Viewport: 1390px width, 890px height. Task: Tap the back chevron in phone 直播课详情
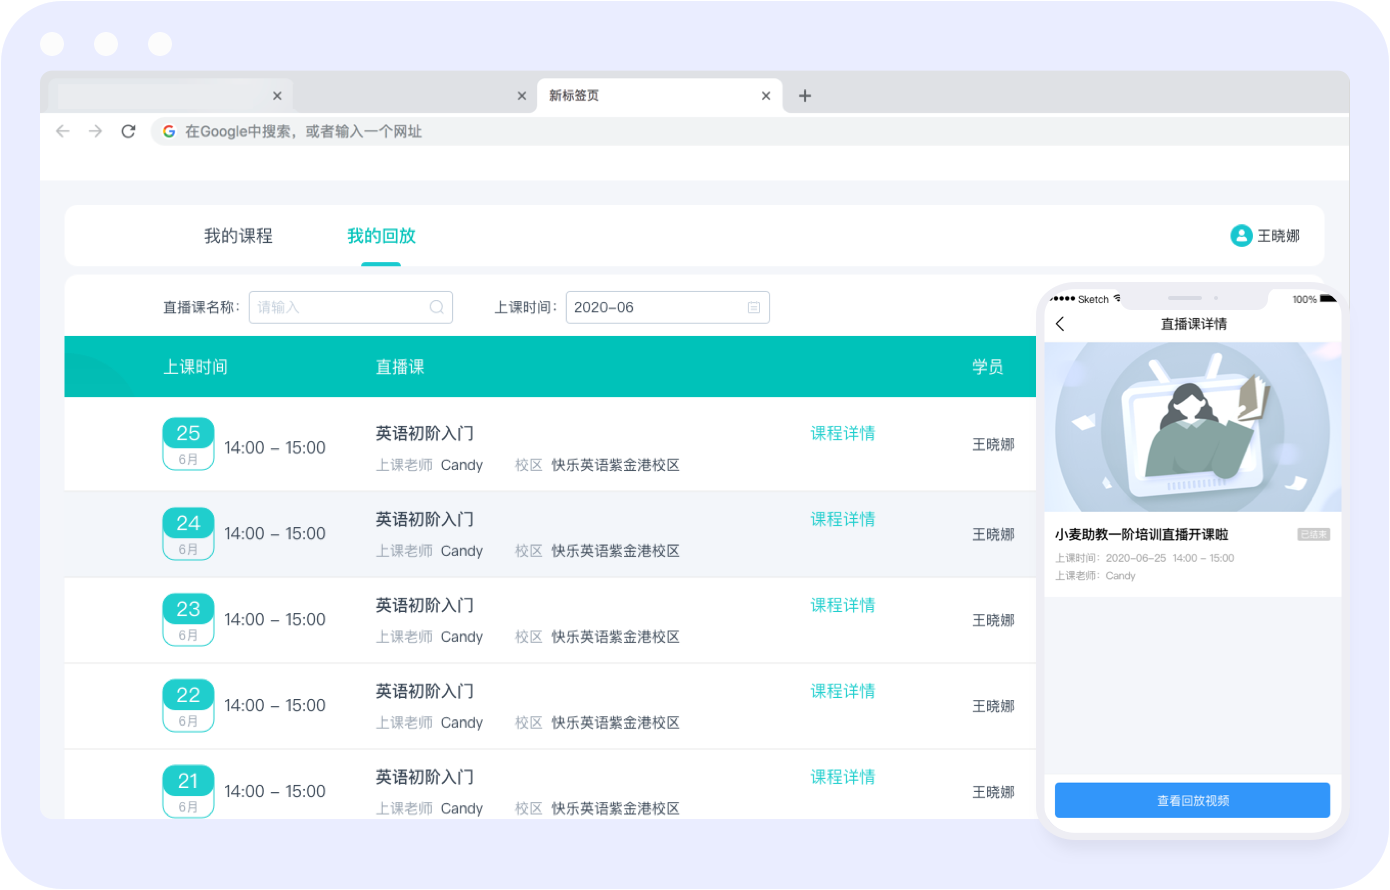[1060, 324]
